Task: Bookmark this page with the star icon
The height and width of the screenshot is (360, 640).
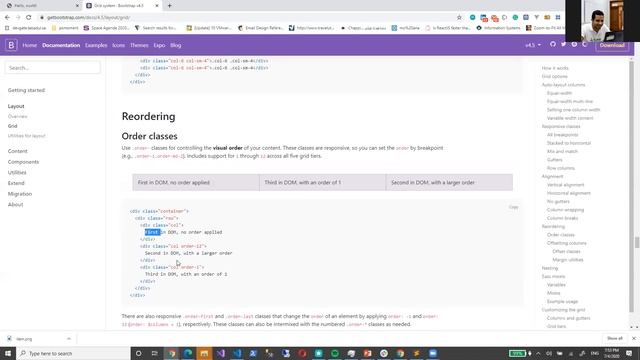Action: (459, 18)
